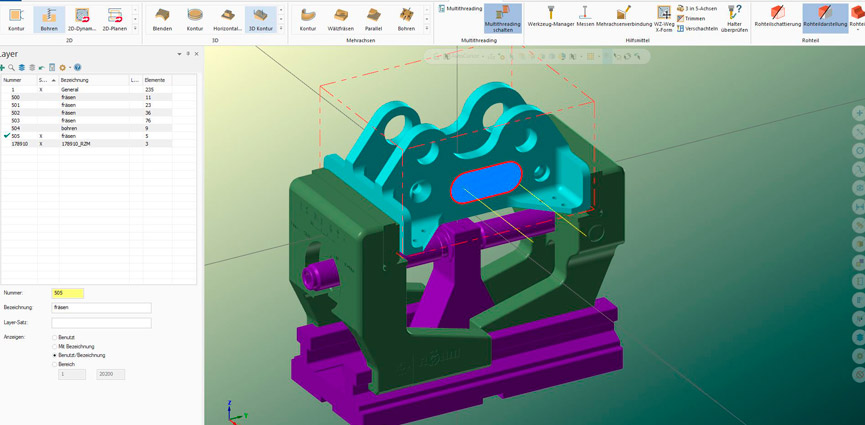Screen dimensions: 865x425
Task: Click the Multithreading schalten button
Action: click(x=502, y=19)
